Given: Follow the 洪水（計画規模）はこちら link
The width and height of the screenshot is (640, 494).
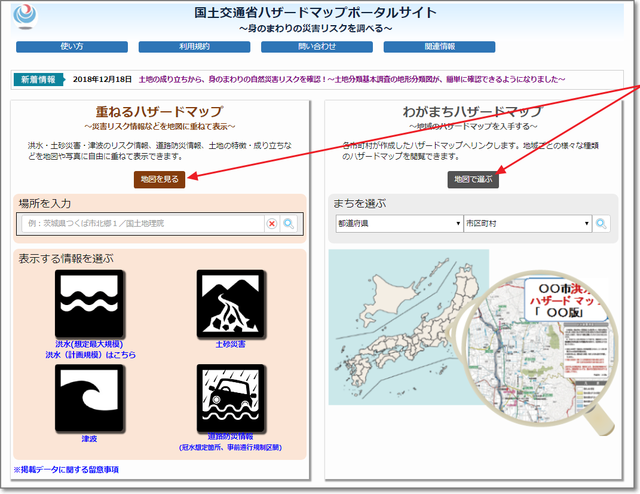Looking at the screenshot, I should [87, 354].
